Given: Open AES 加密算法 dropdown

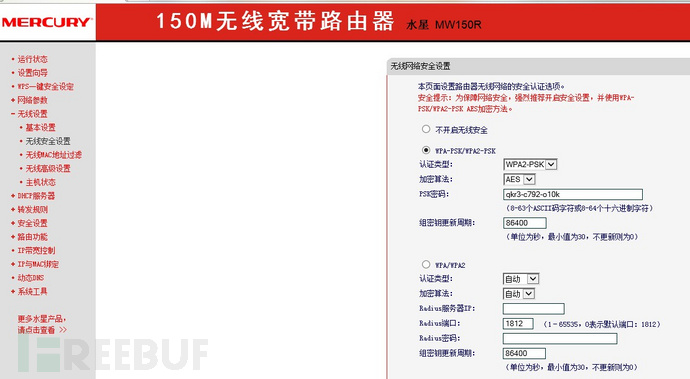Looking at the screenshot, I should [x=519, y=180].
